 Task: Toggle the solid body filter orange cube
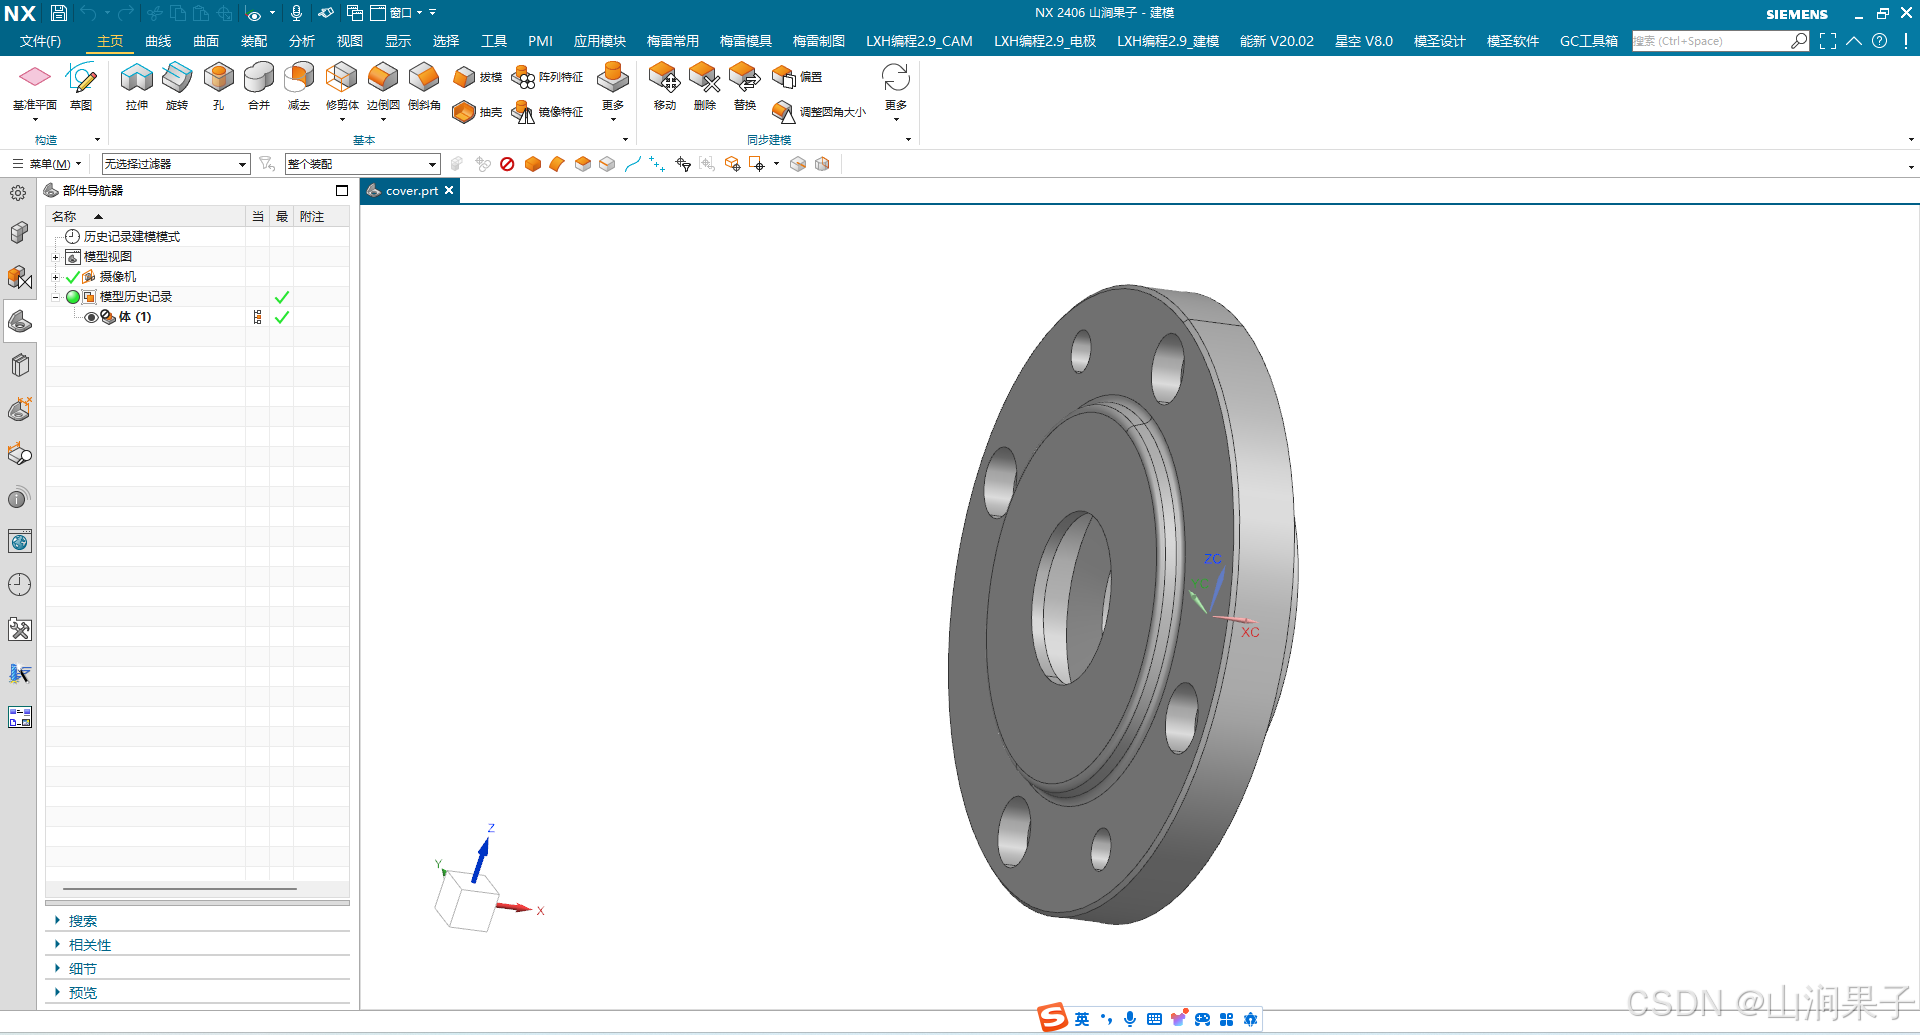[533, 164]
